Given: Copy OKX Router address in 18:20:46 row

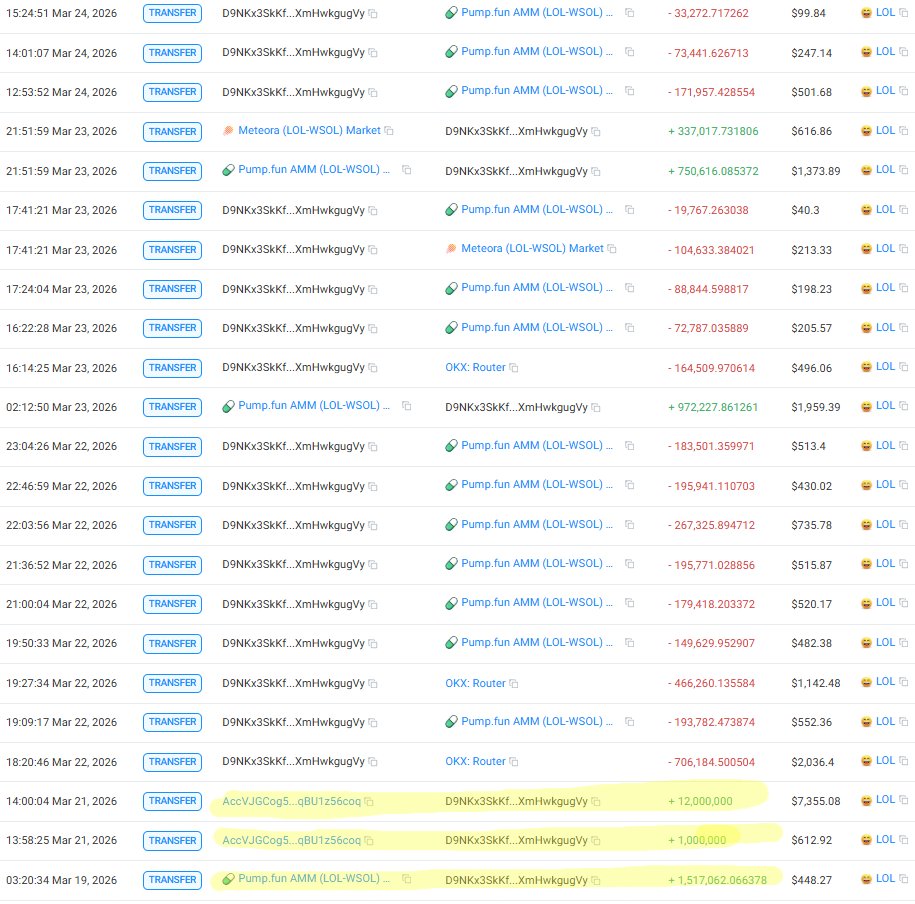Looking at the screenshot, I should coord(514,762).
